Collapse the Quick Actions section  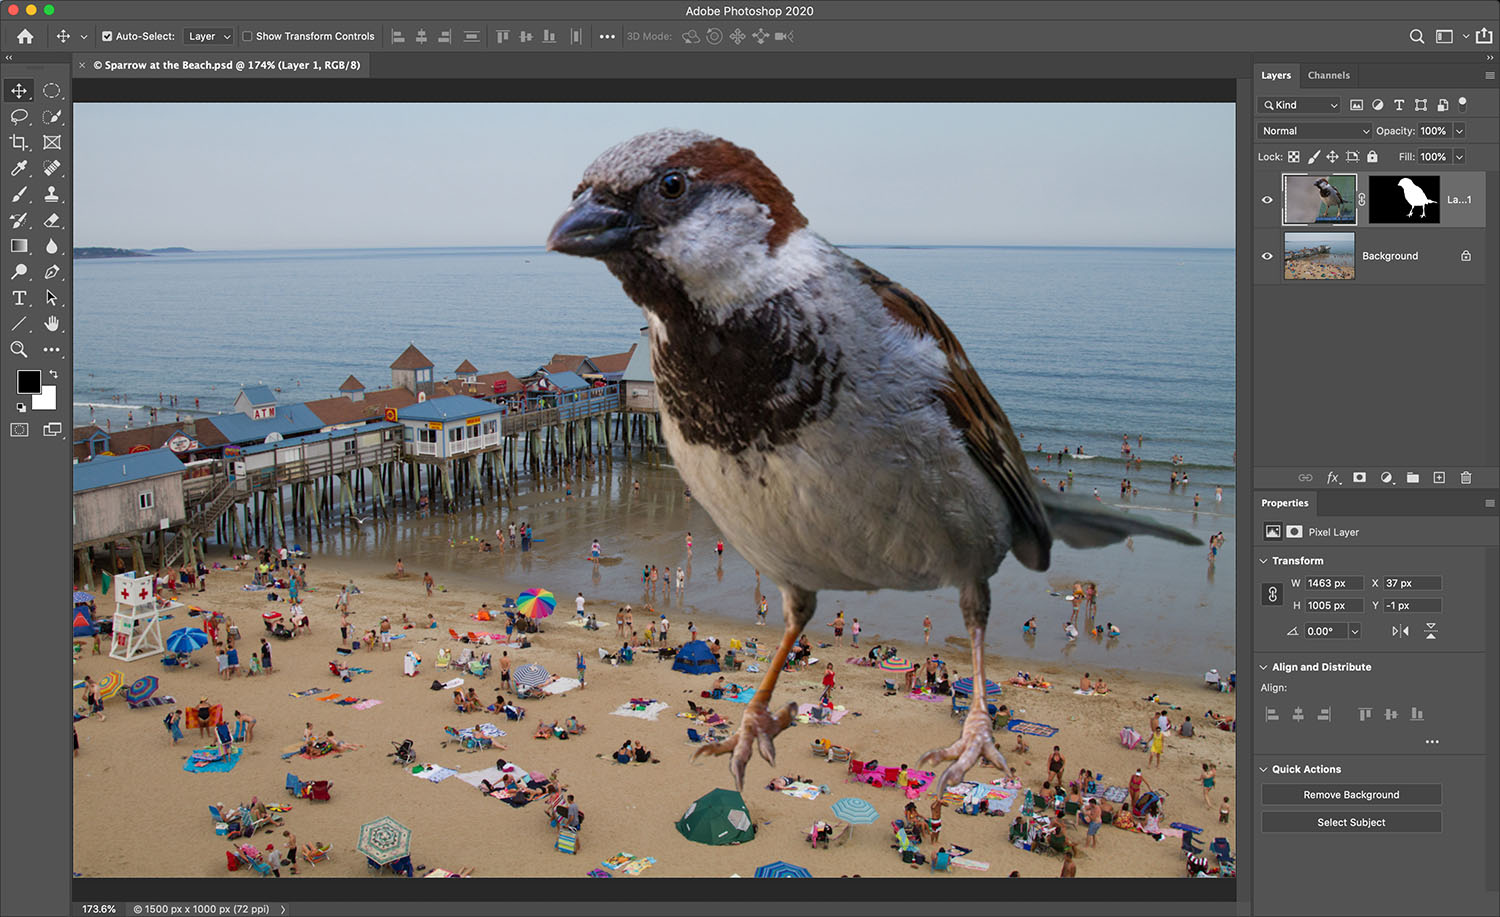pyautogui.click(x=1263, y=769)
